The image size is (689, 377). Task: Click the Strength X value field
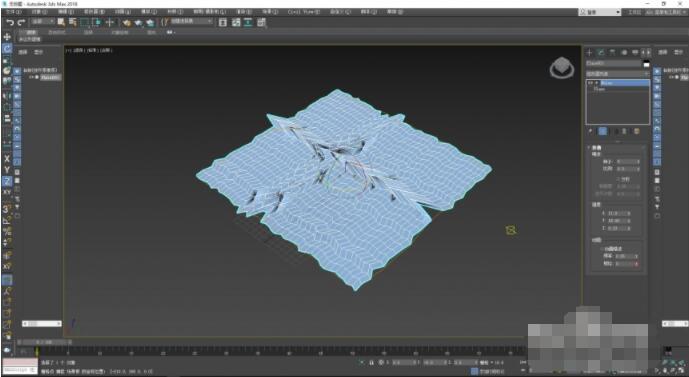(619, 213)
